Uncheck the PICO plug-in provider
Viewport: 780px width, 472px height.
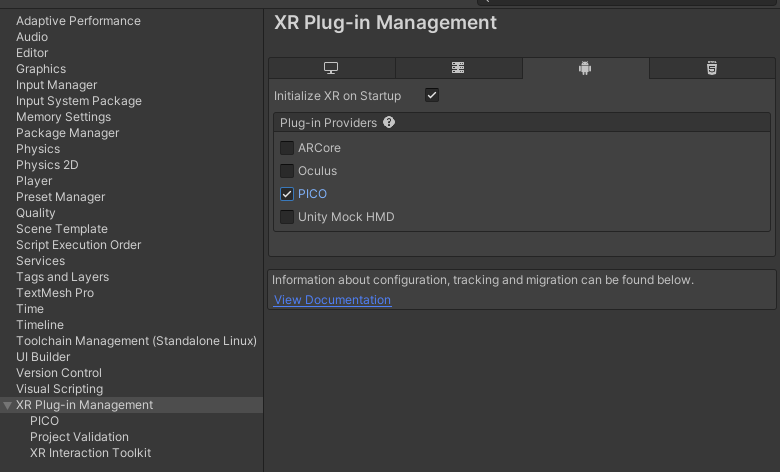[x=287, y=194]
